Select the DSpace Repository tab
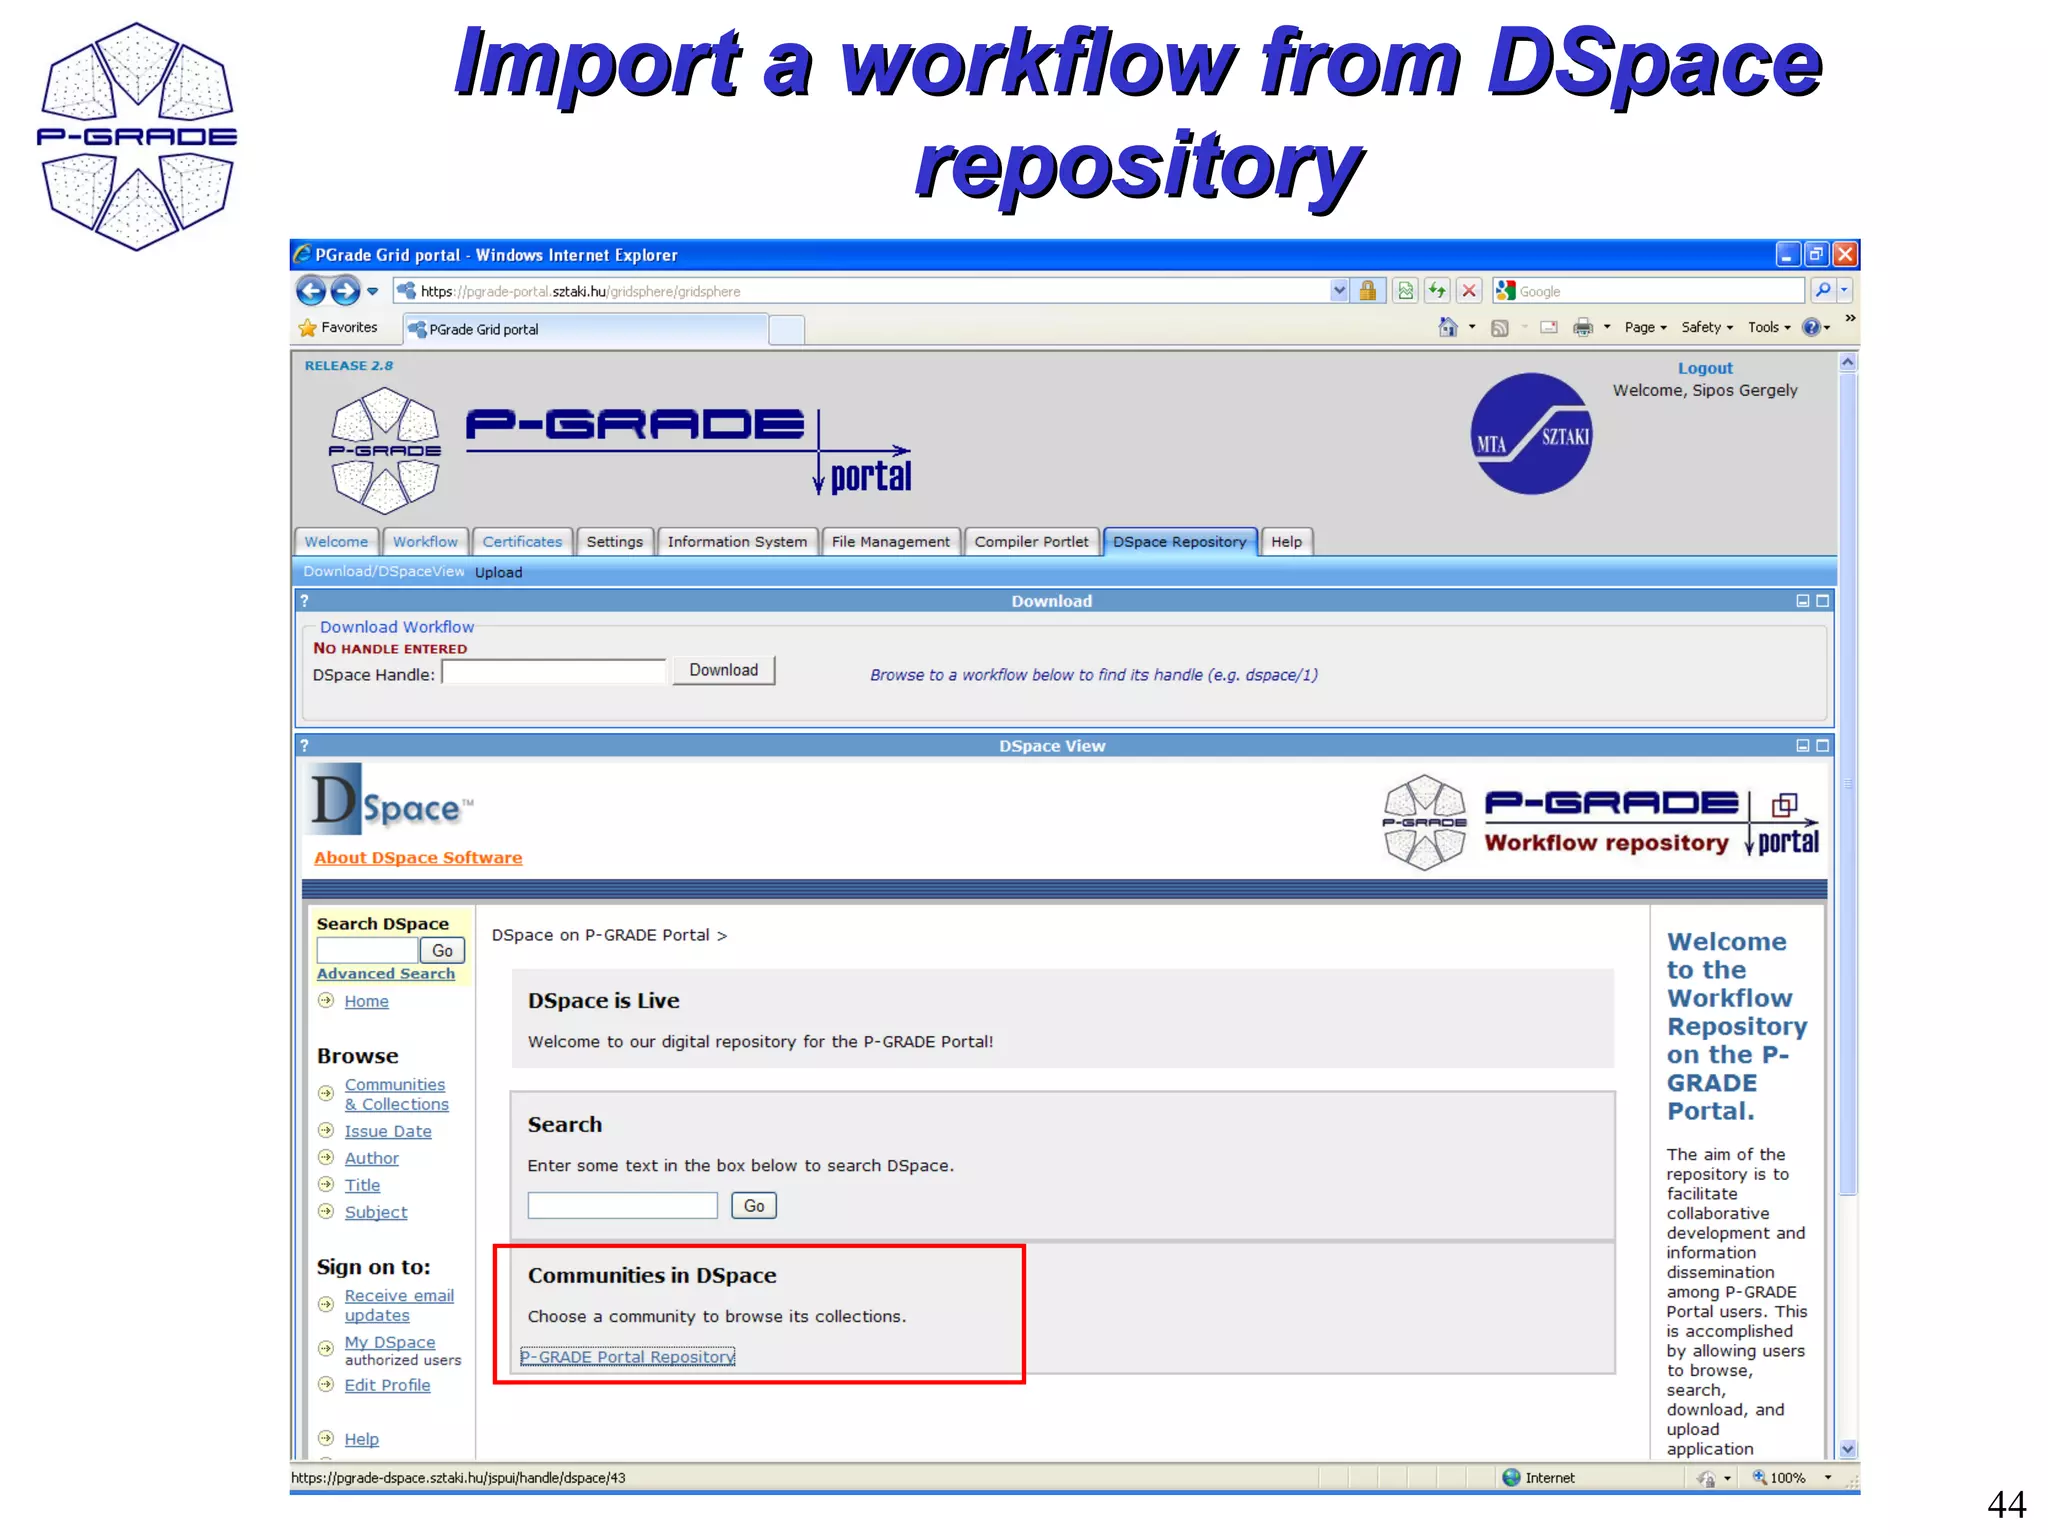2048x1536 pixels. (x=1180, y=541)
